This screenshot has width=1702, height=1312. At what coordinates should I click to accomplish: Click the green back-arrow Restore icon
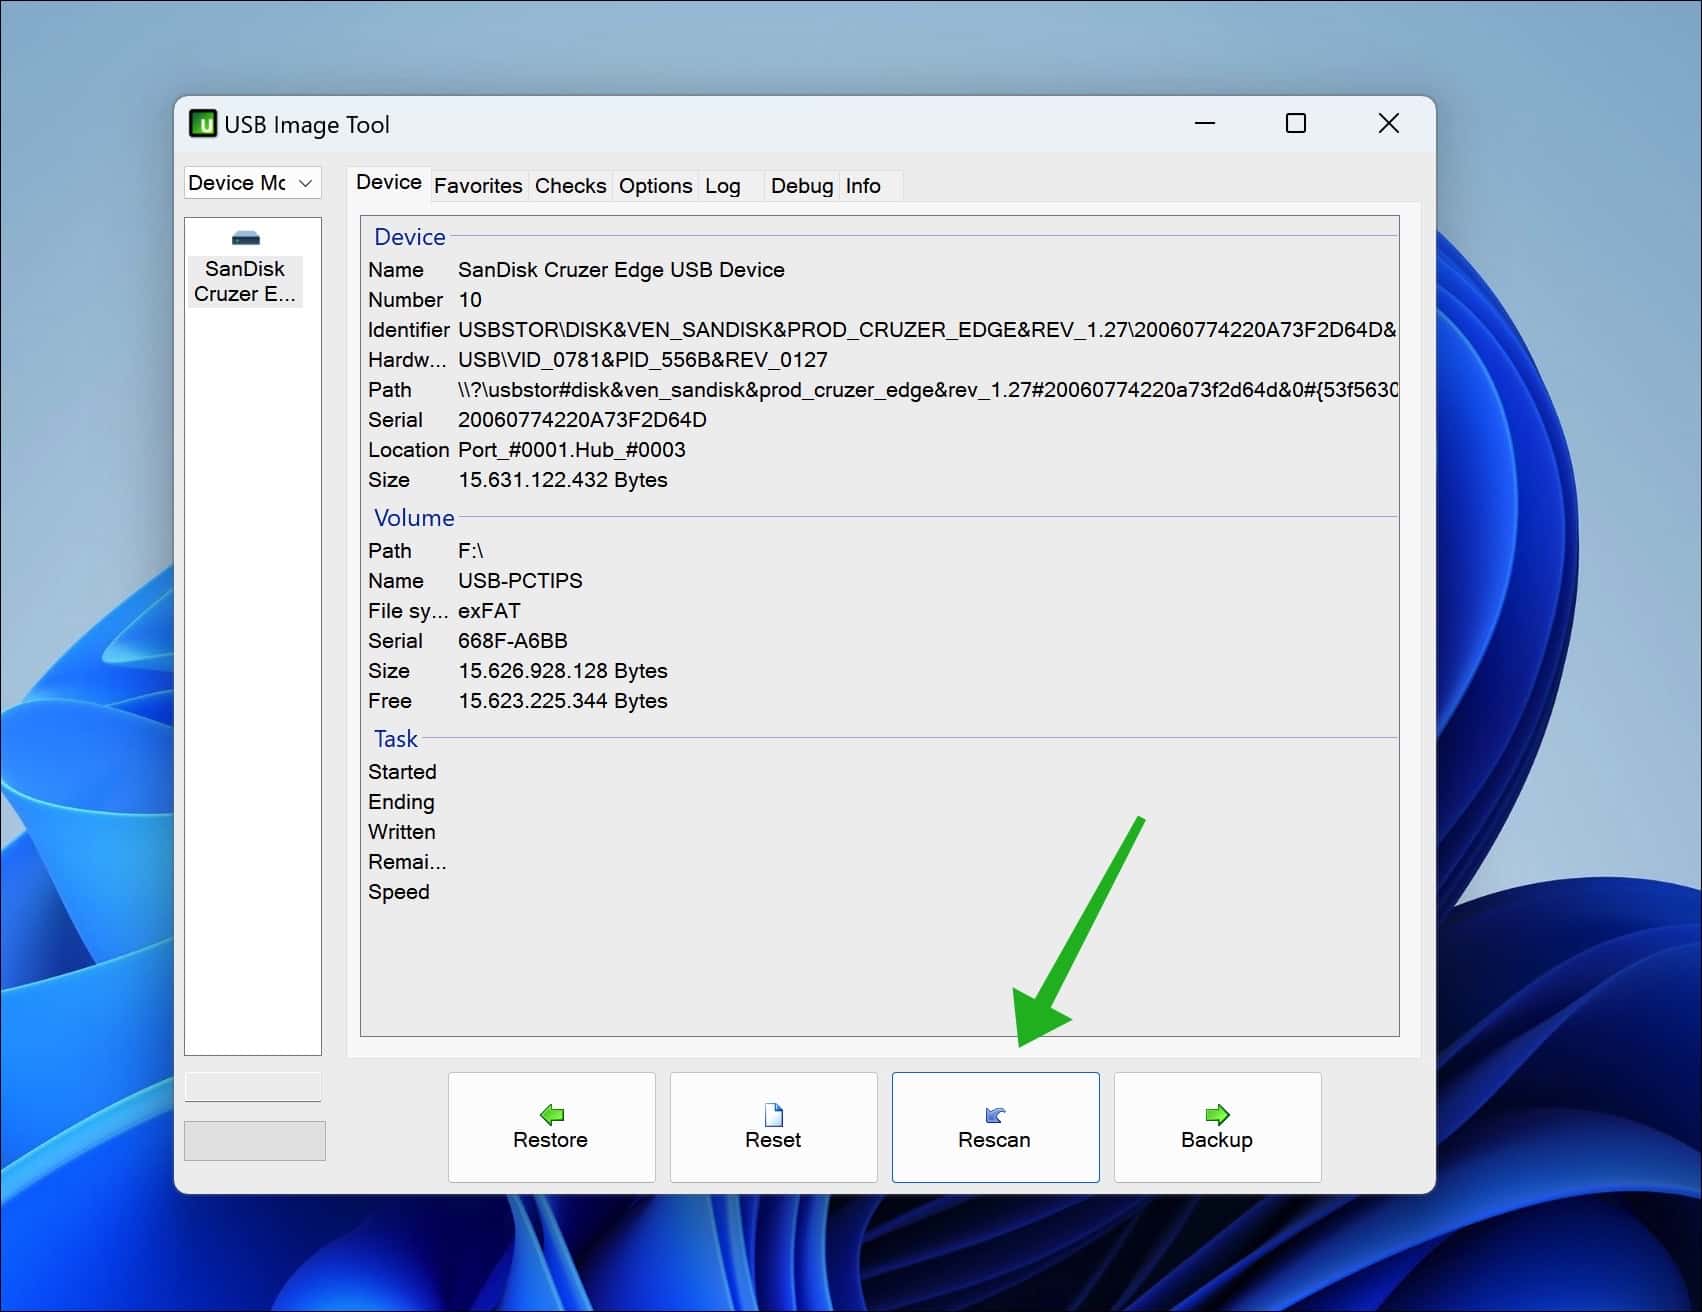coord(551,1114)
